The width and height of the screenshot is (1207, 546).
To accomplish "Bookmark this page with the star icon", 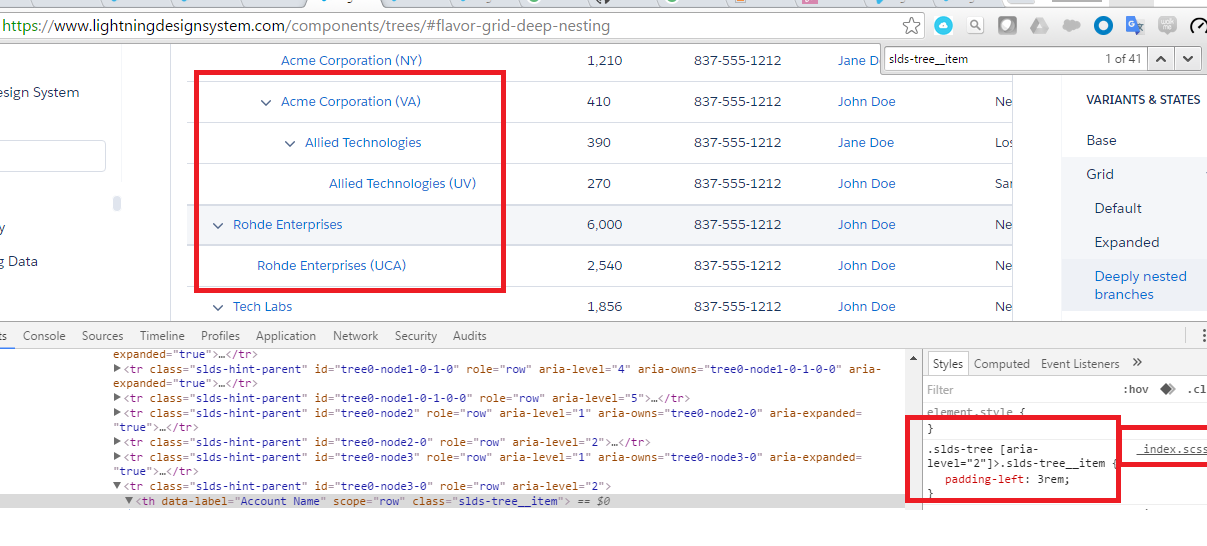I will 911,26.
